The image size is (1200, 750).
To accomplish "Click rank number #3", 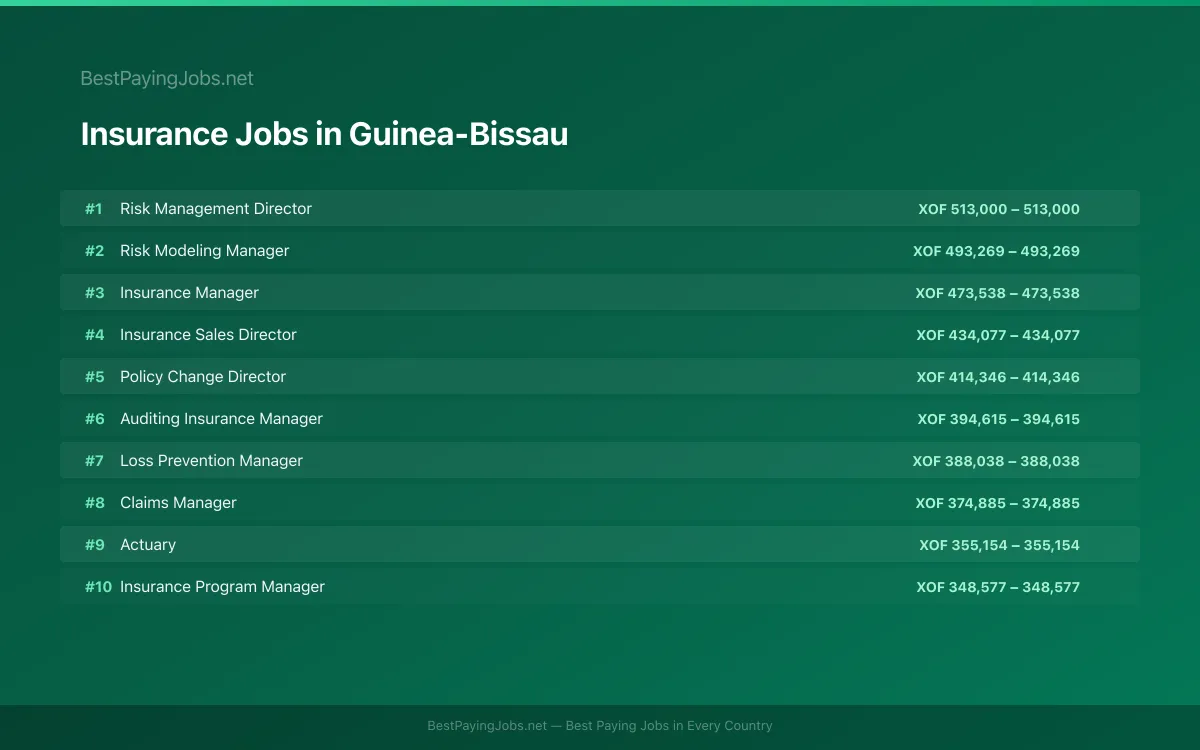I will [x=94, y=293].
